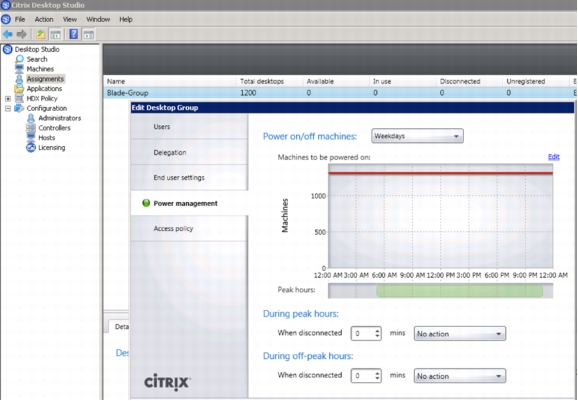
Task: Select Controllers in the tree
Action: 54,128
